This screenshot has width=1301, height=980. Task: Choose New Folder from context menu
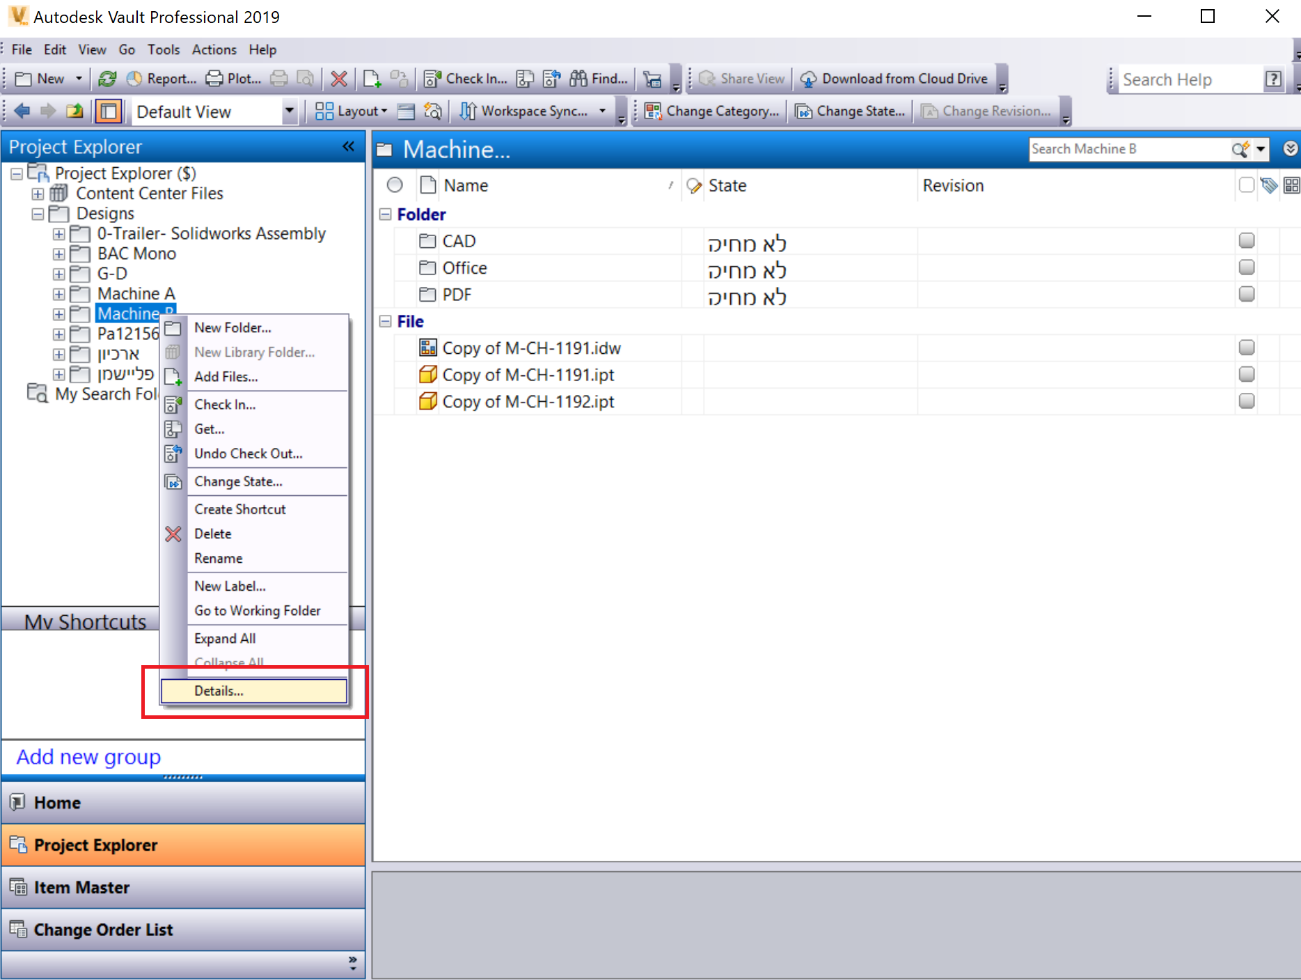coord(254,328)
